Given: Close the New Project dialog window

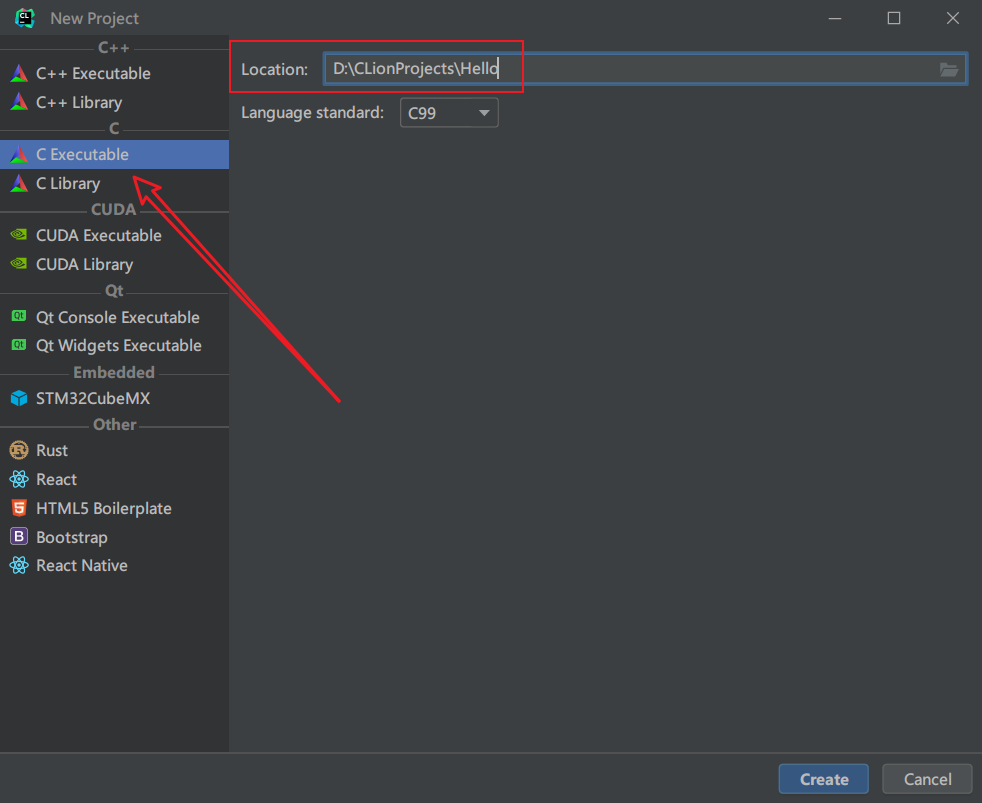Looking at the screenshot, I should [x=953, y=18].
